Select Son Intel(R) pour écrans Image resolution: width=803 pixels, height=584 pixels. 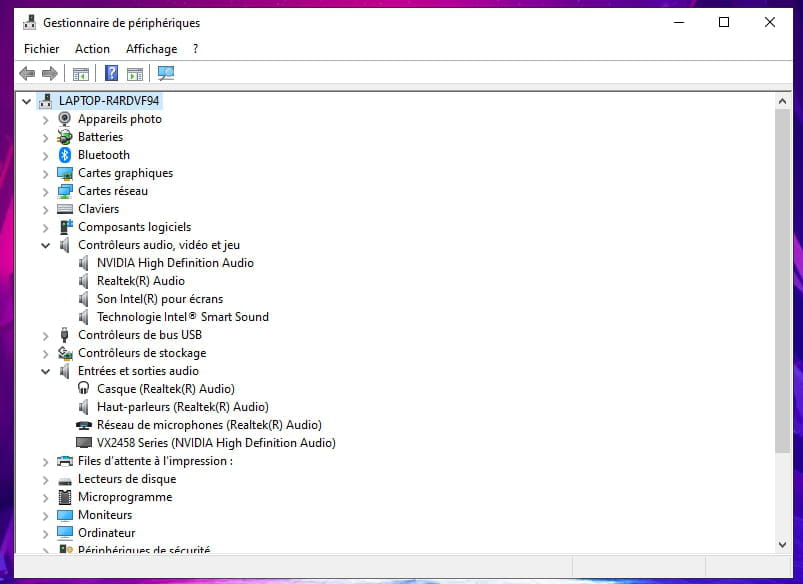[x=160, y=299]
